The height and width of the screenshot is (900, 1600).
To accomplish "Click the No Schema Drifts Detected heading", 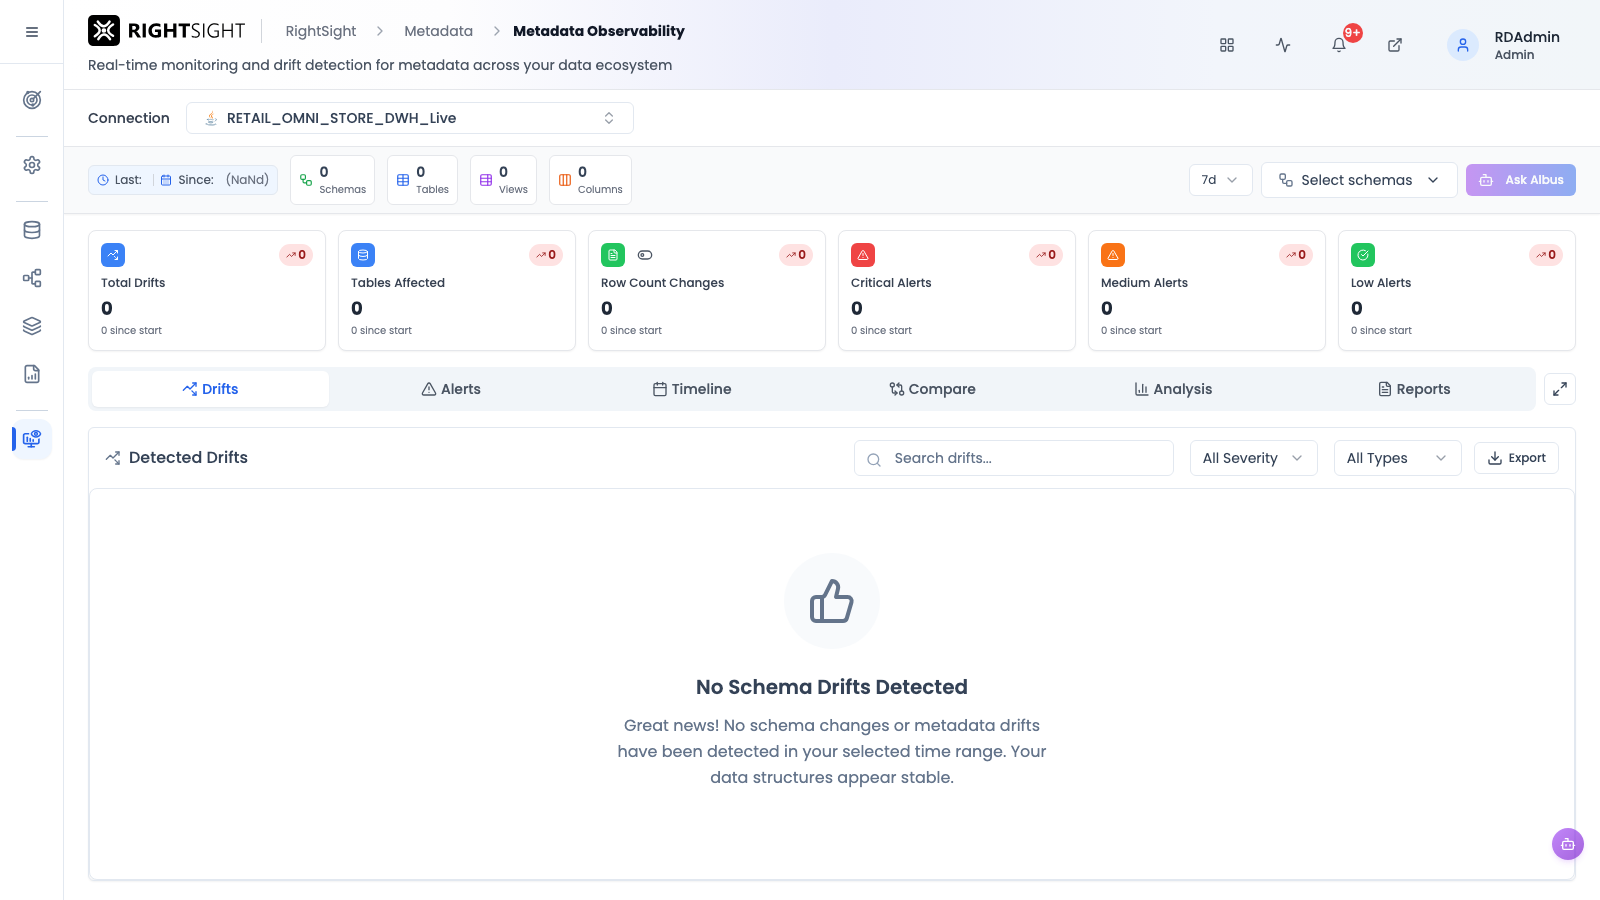I will [832, 687].
